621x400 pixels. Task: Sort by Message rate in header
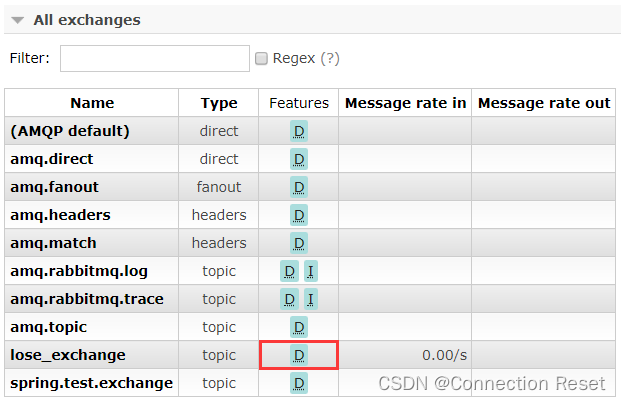tap(406, 103)
